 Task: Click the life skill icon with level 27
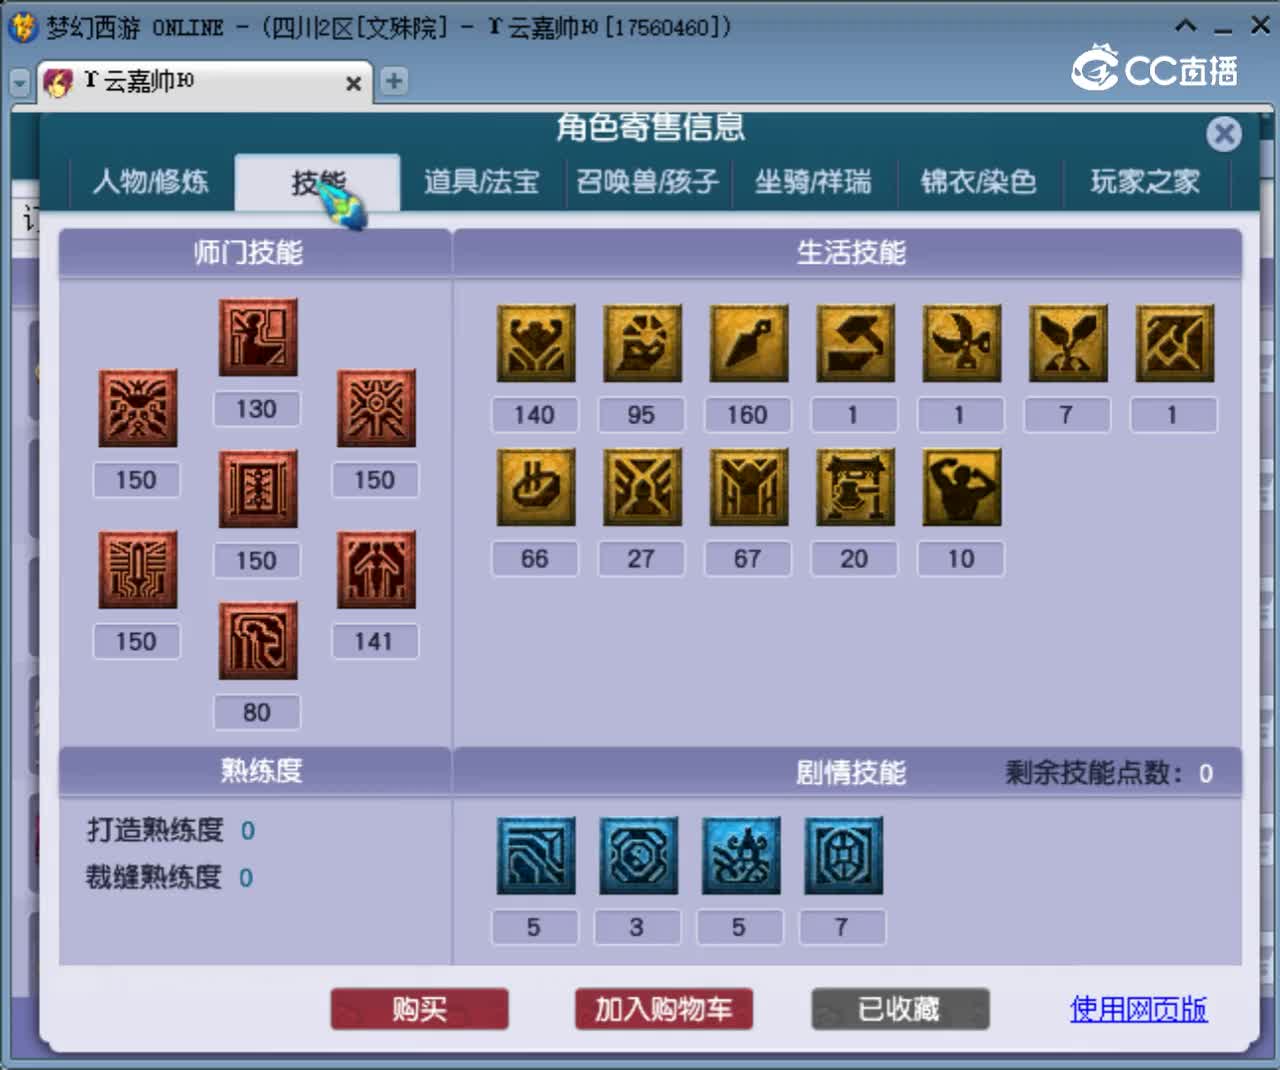coord(642,487)
